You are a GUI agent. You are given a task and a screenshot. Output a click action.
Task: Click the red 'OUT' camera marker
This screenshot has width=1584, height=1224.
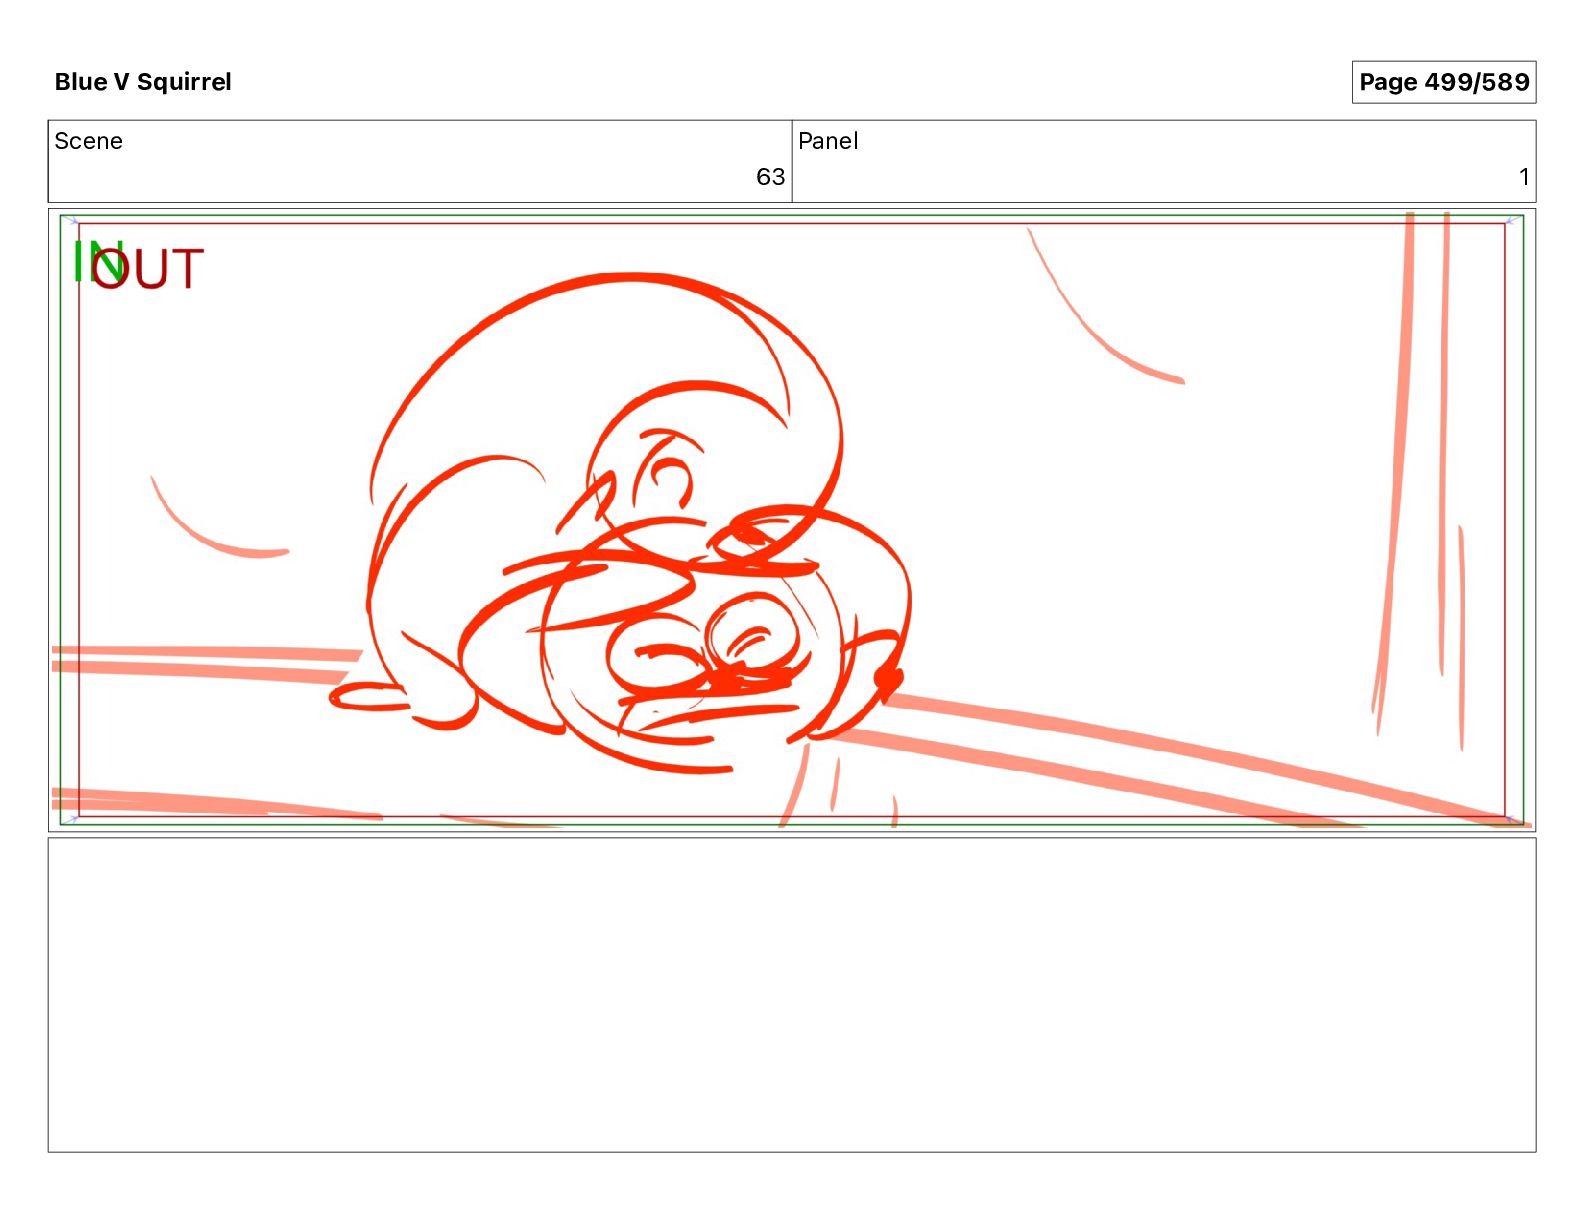point(148,269)
